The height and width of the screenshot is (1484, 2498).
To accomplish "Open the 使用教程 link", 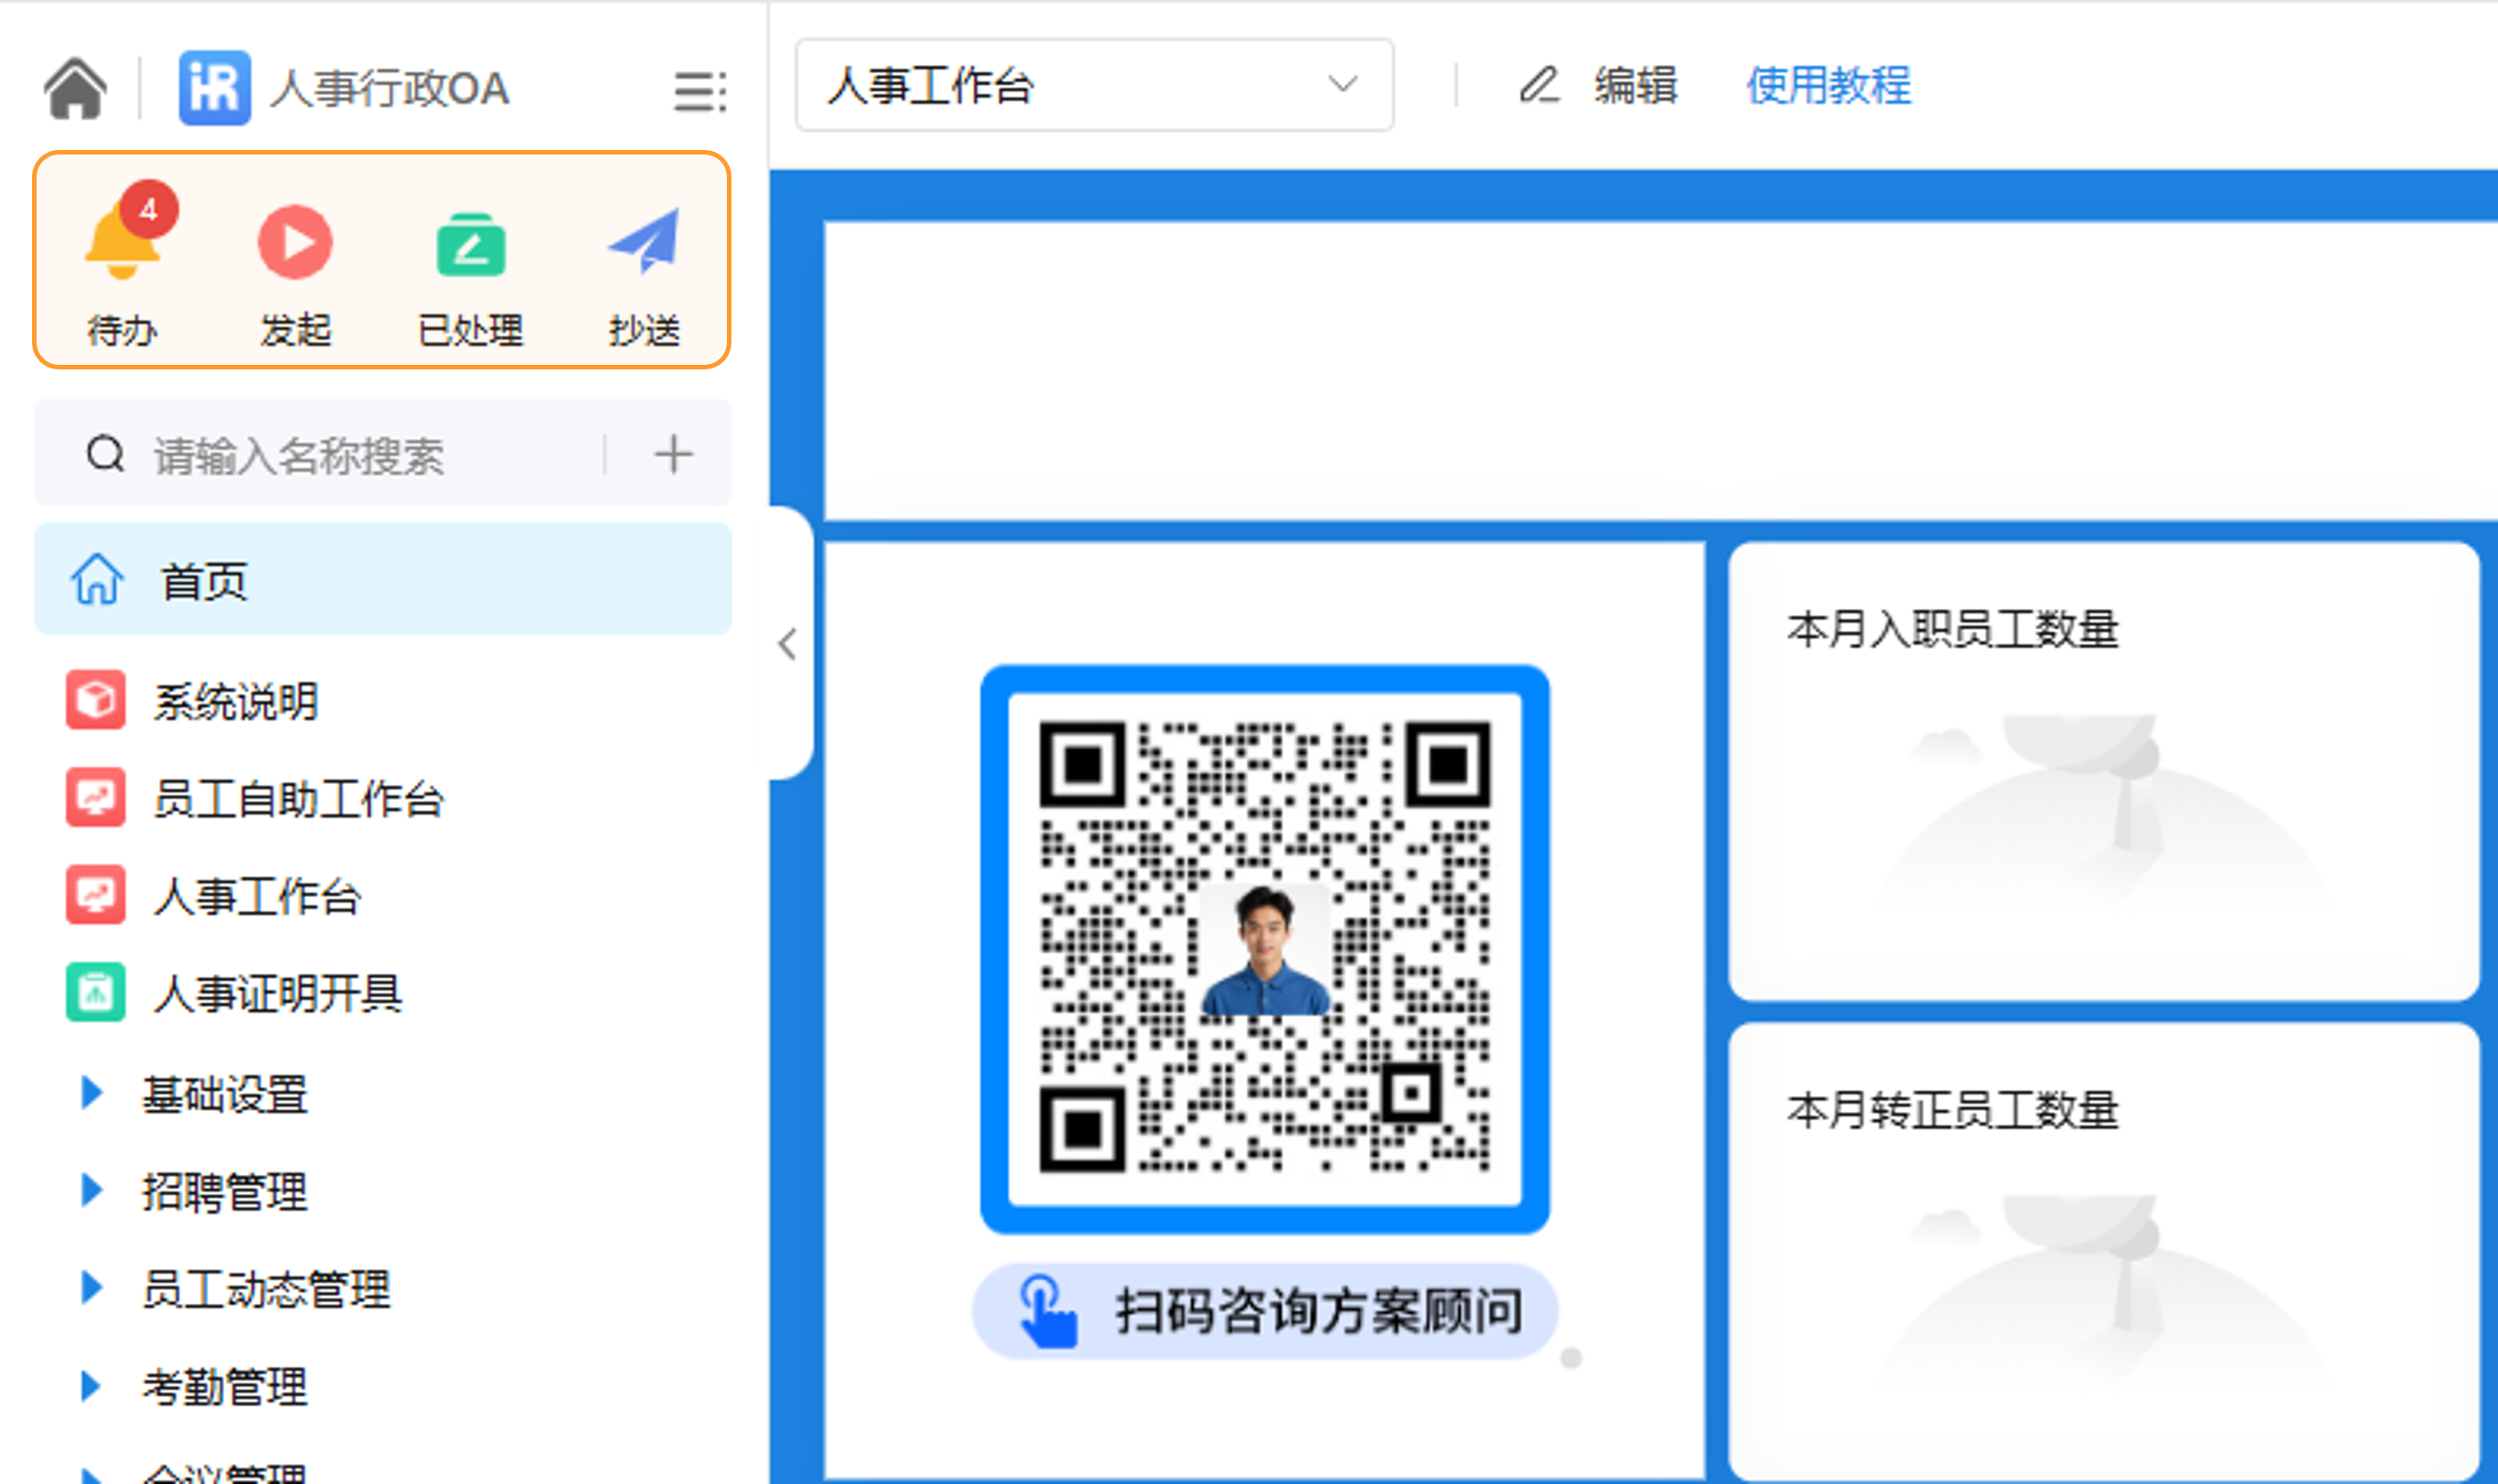I will 1828,85.
